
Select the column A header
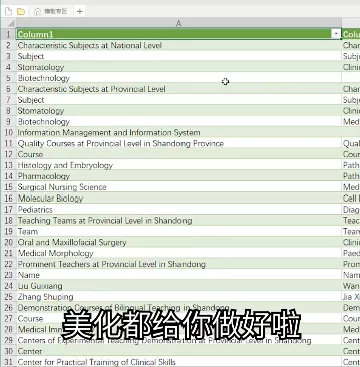[x=179, y=23]
